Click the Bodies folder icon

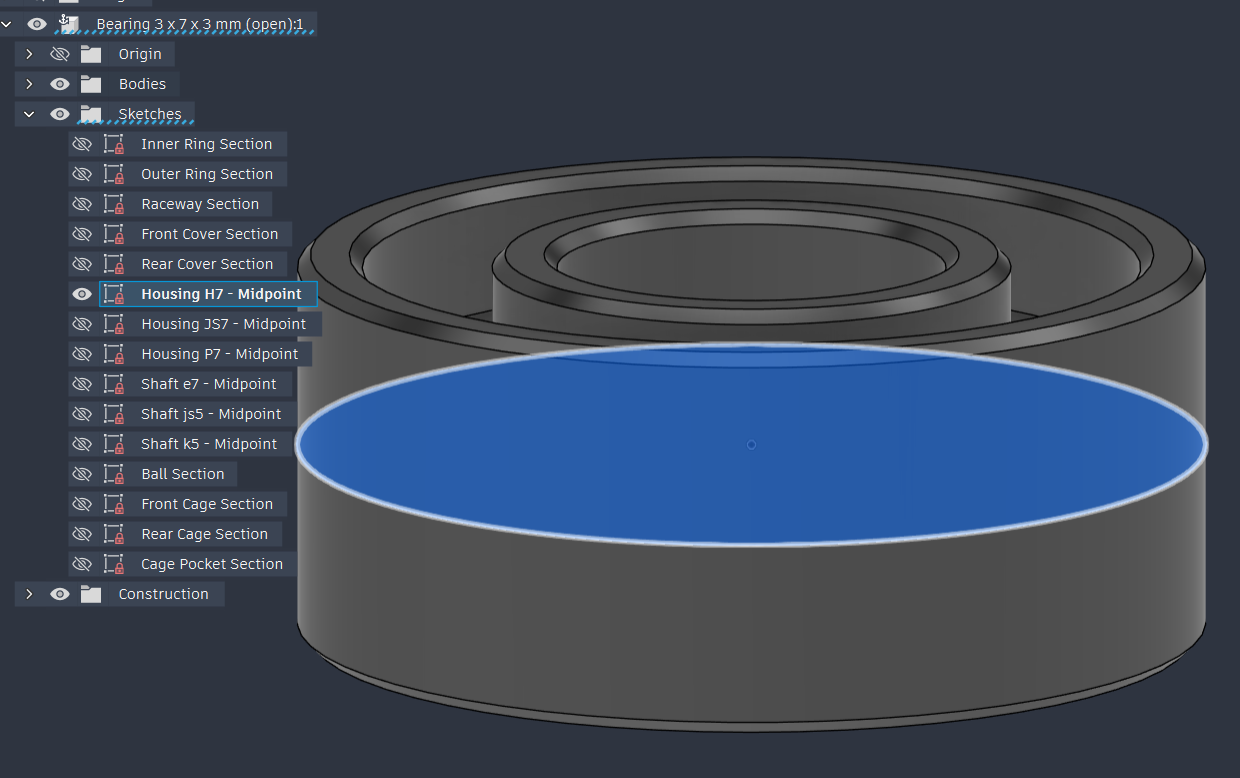(x=91, y=84)
